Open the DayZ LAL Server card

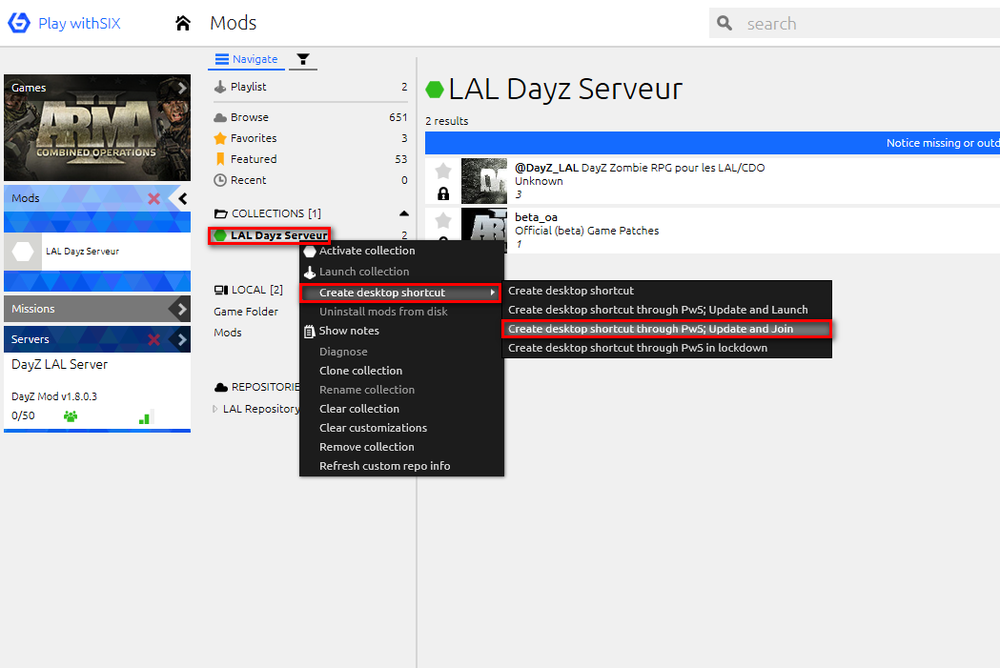click(97, 391)
